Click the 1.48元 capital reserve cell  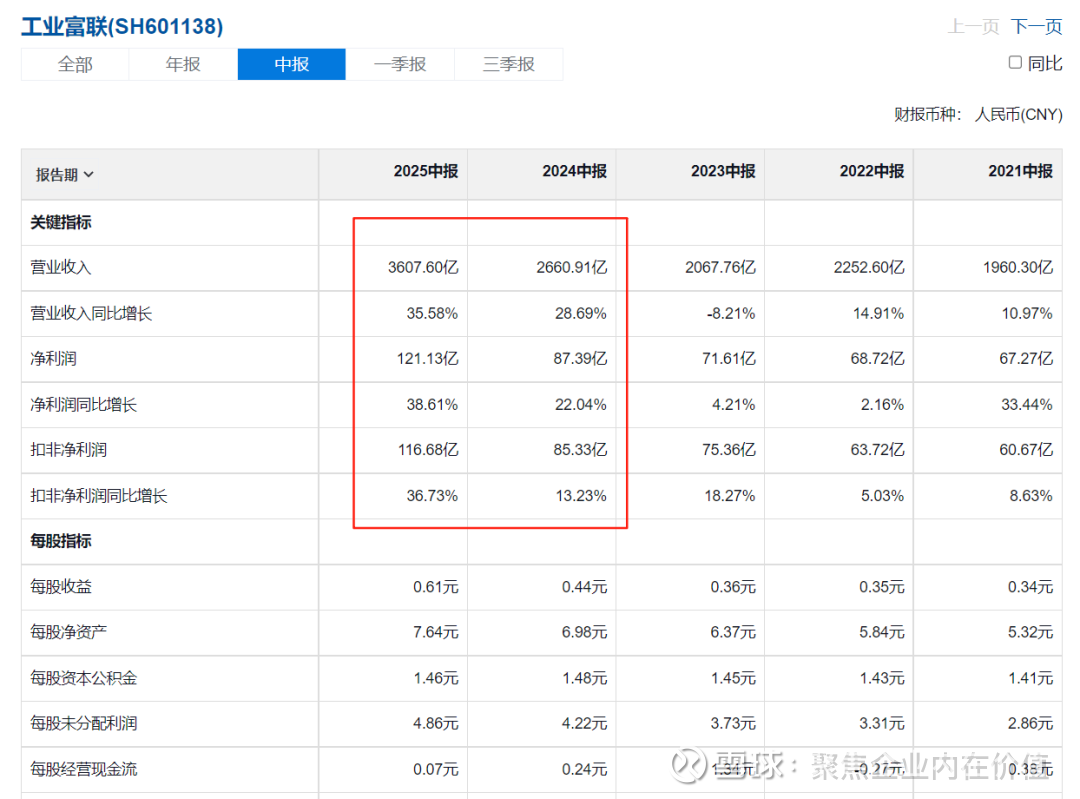pyautogui.click(x=584, y=678)
